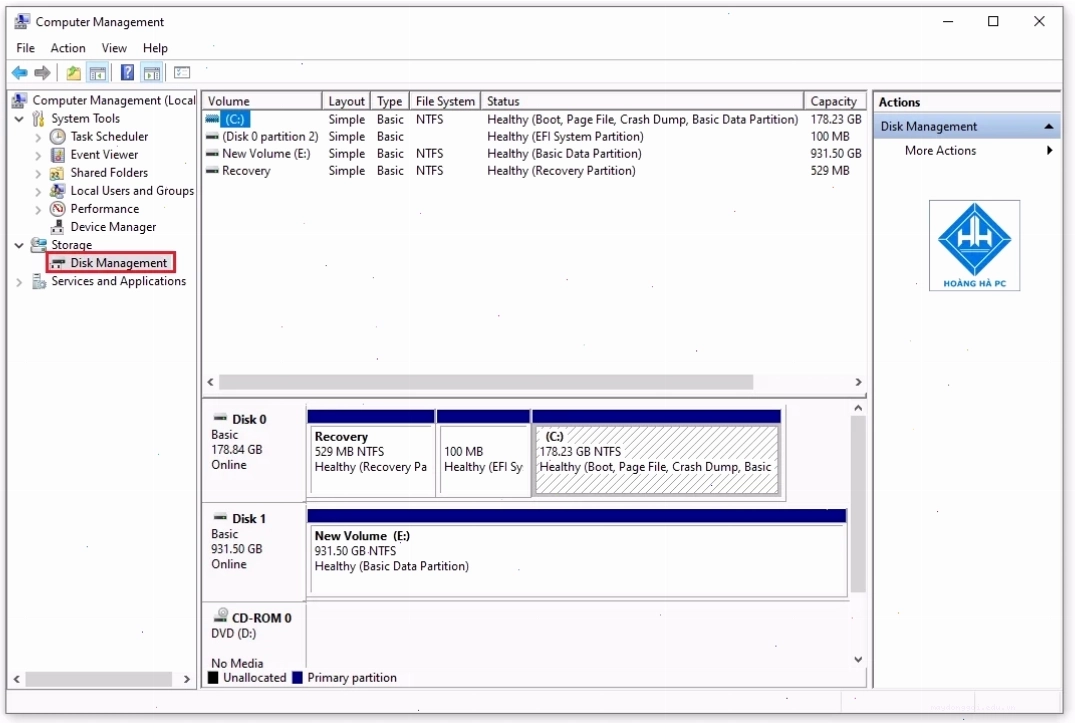Open the File menu
Screen dimensions: 1075x724
click(x=25, y=48)
